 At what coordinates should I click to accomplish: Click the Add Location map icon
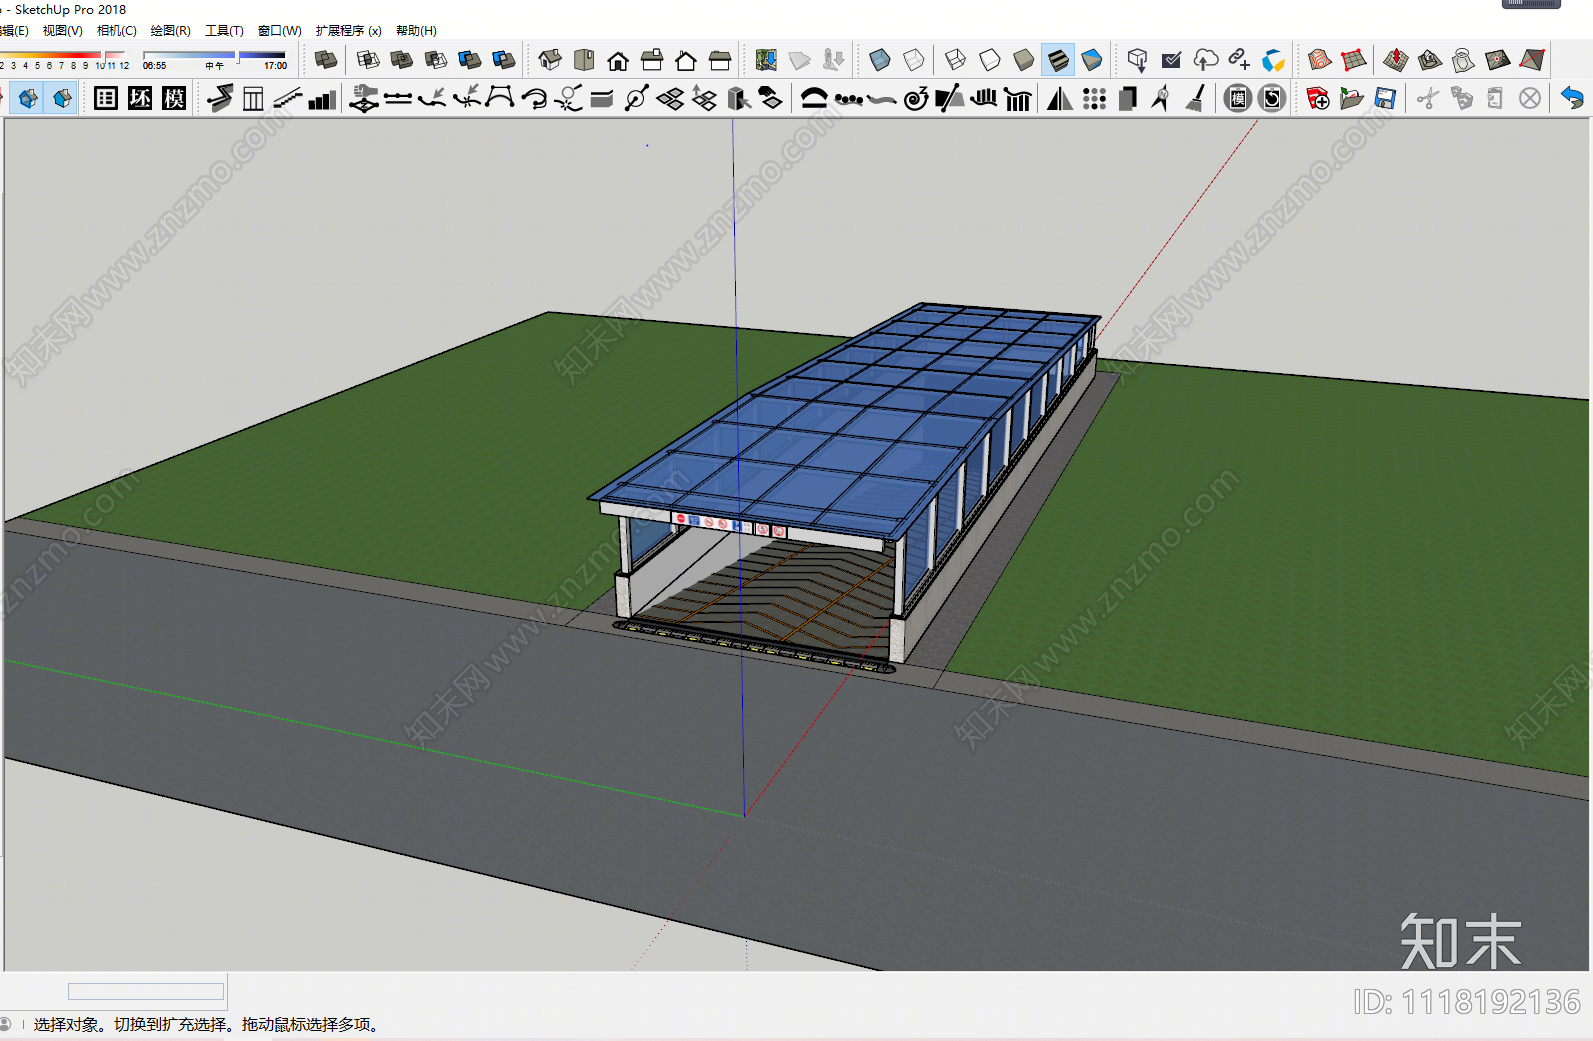[x=766, y=60]
